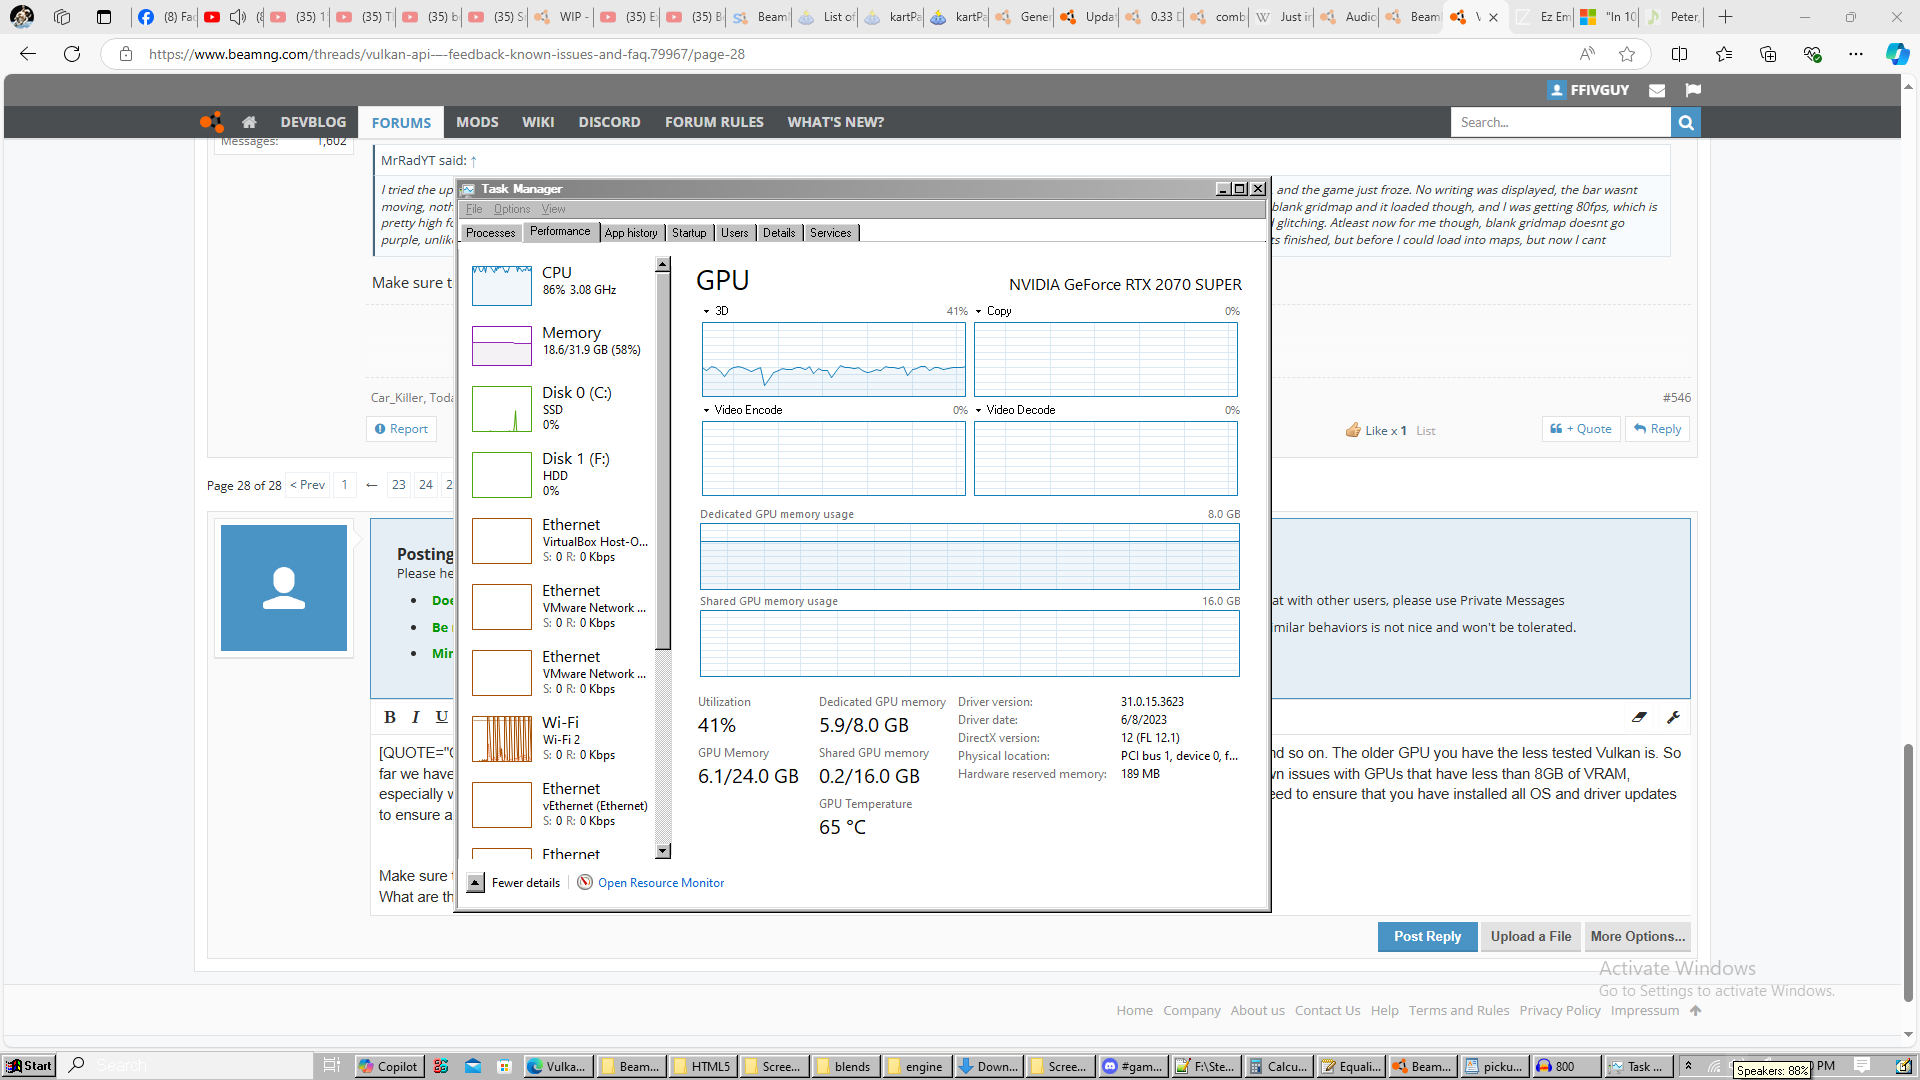This screenshot has height=1080, width=1920.
Task: Open the Options menu in Task Manager
Action: [x=512, y=209]
